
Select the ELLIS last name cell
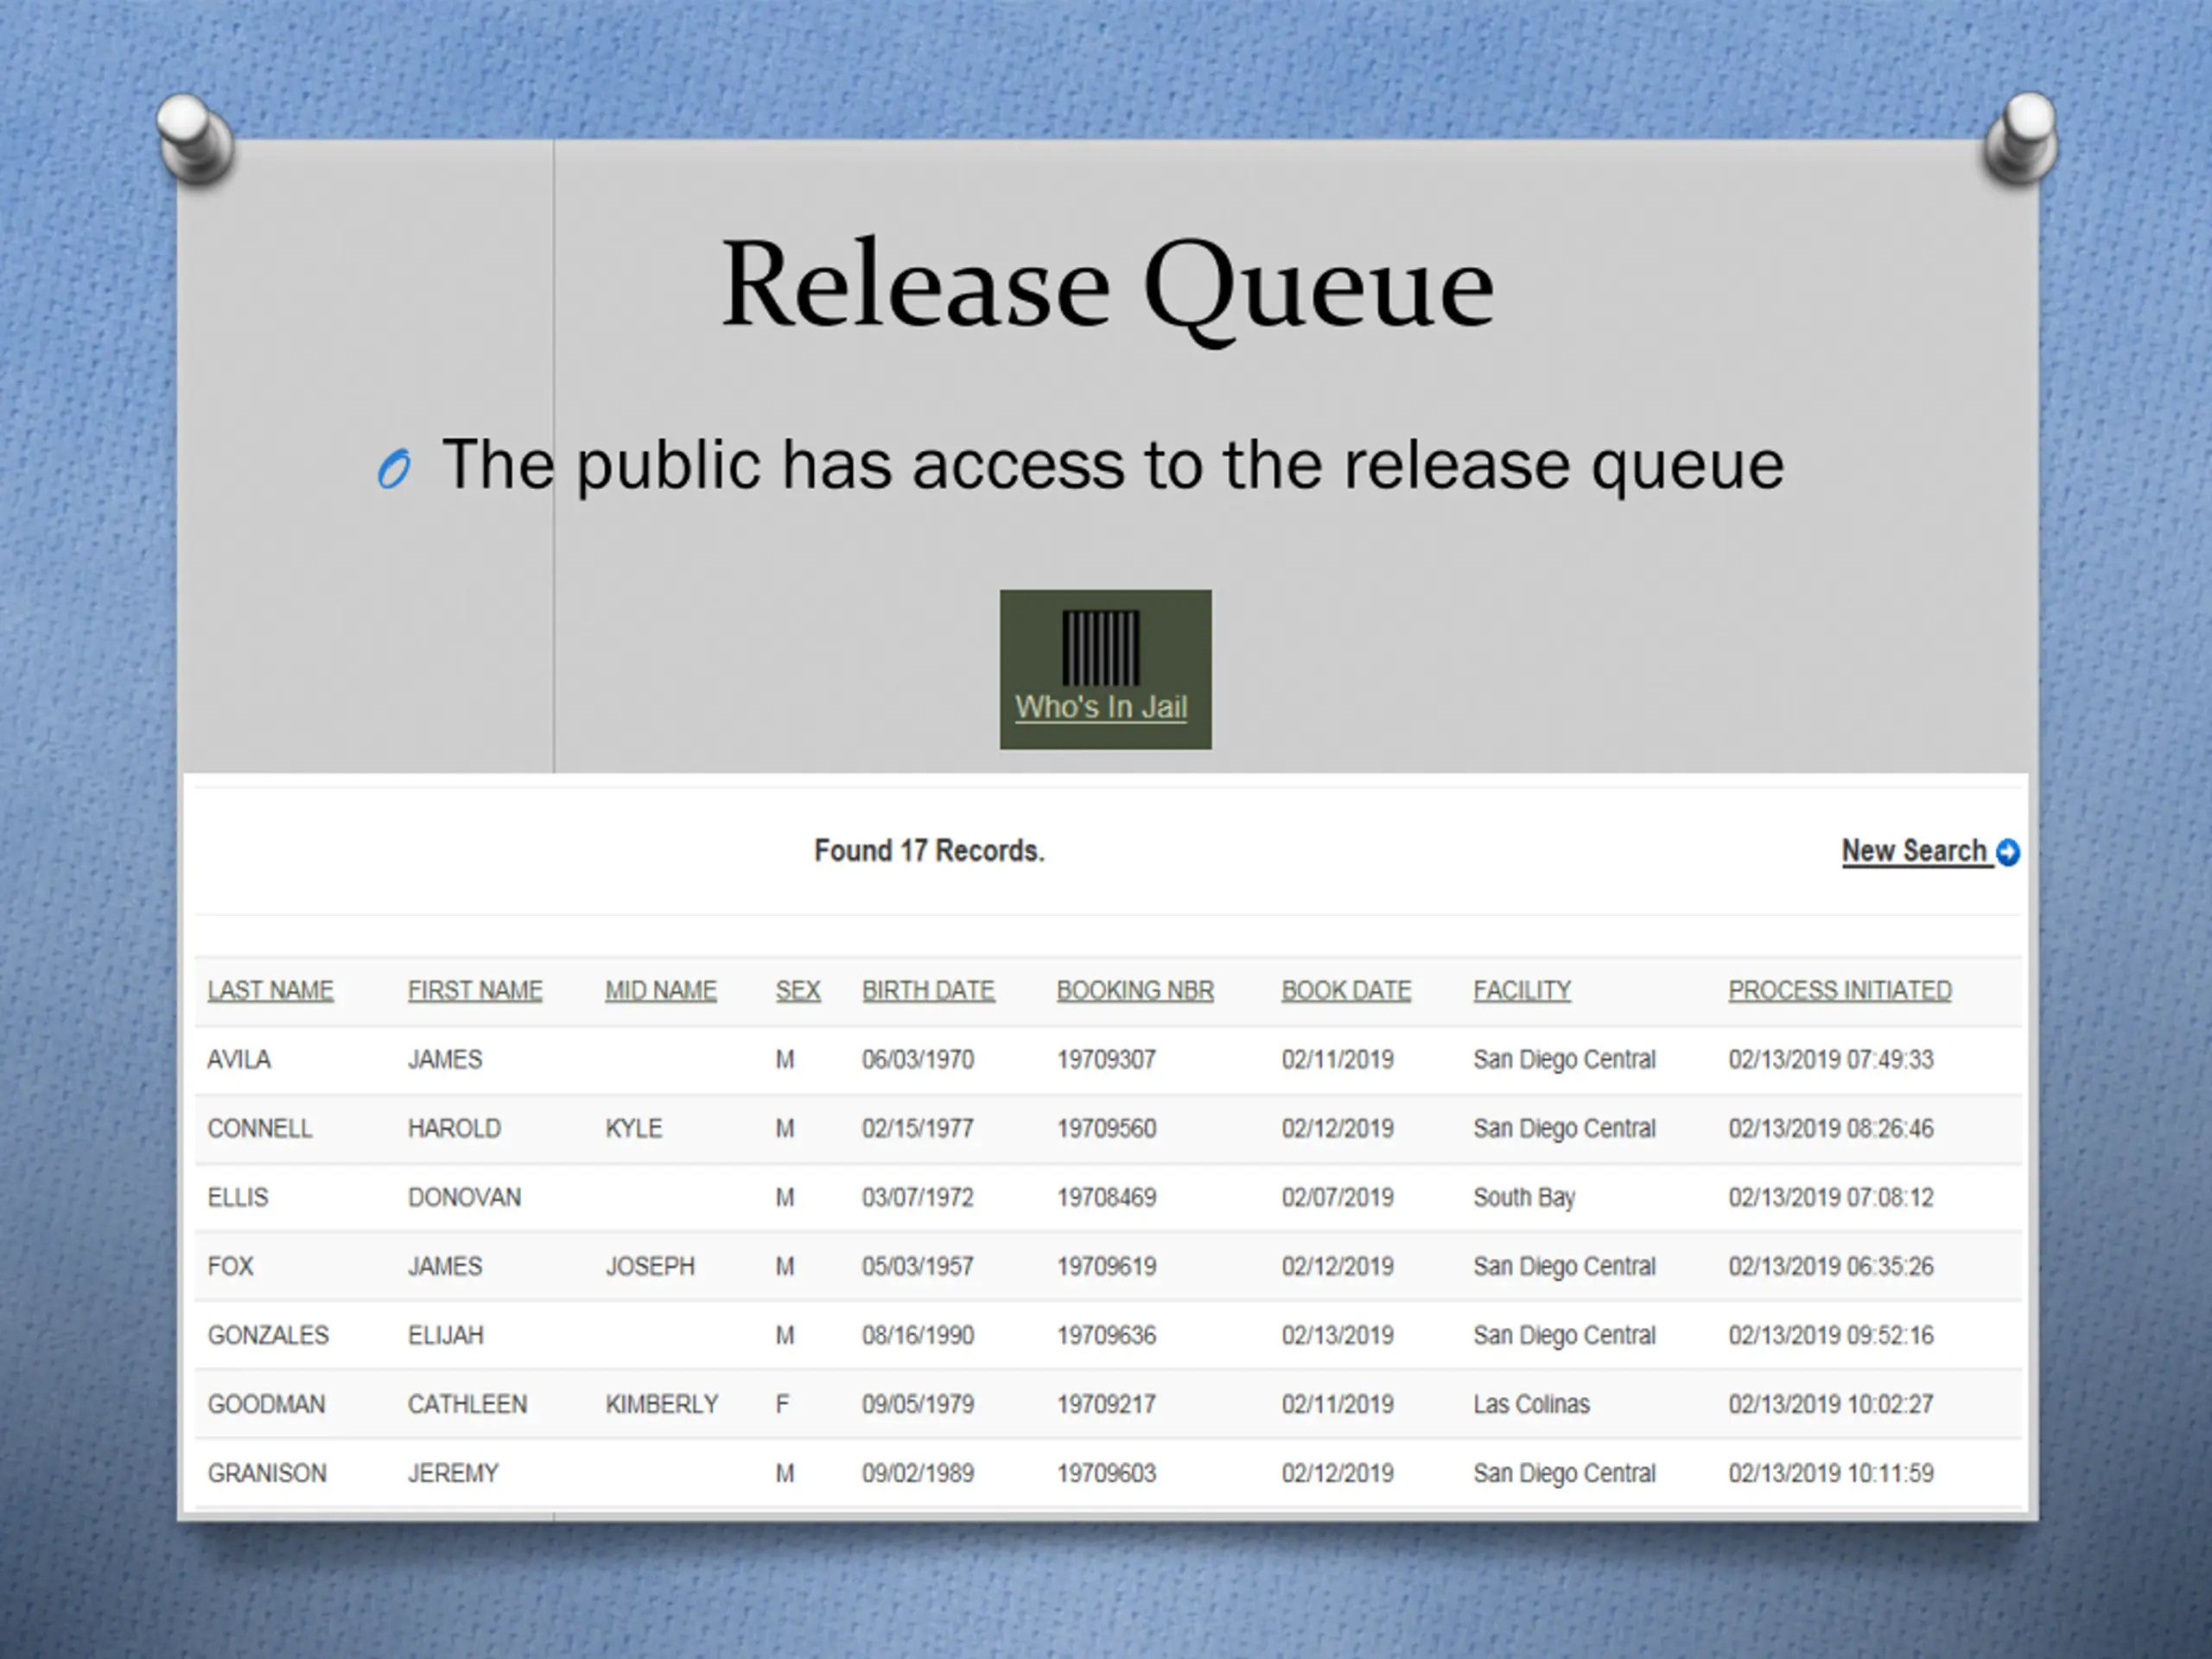point(238,1198)
